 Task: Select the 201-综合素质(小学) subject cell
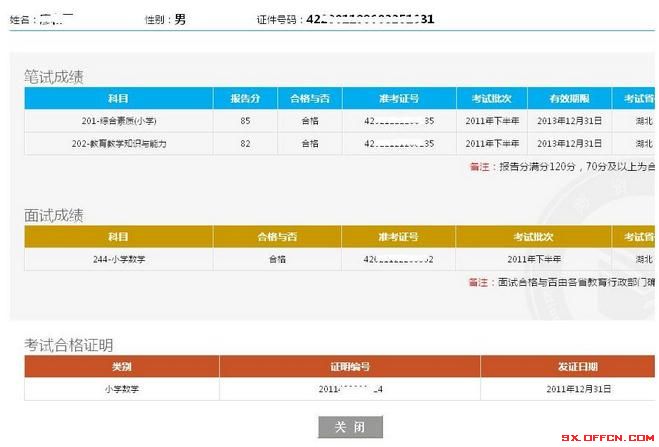coord(119,121)
